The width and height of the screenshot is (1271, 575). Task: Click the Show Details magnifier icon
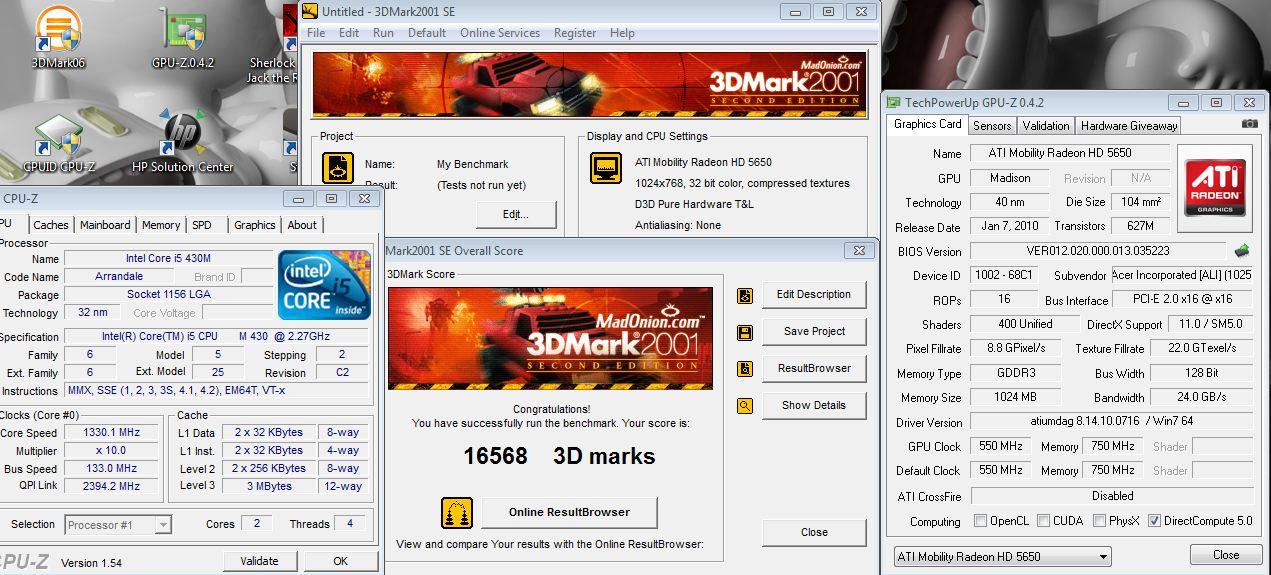pyautogui.click(x=745, y=406)
